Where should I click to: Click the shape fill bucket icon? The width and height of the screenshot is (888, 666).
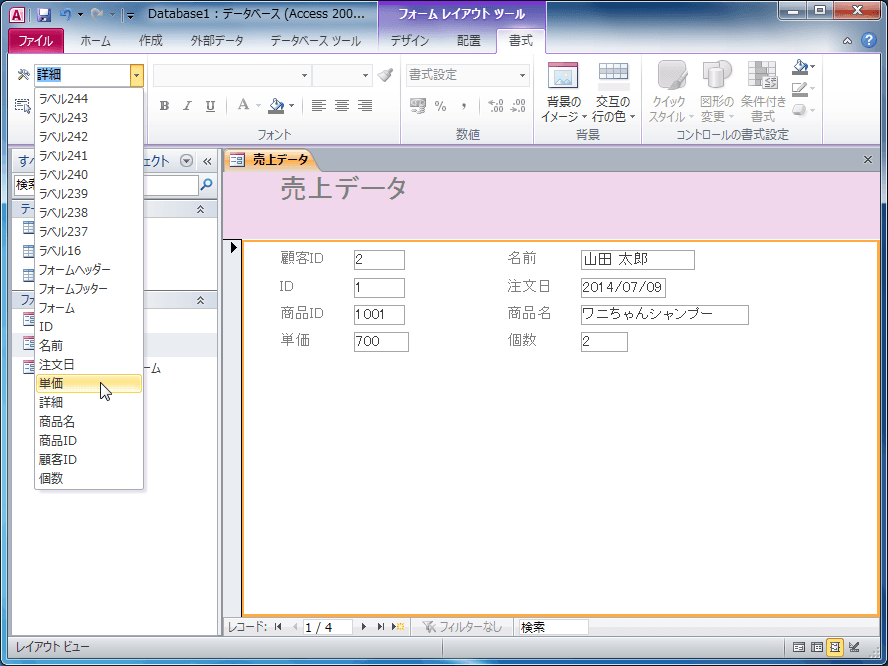(800, 67)
